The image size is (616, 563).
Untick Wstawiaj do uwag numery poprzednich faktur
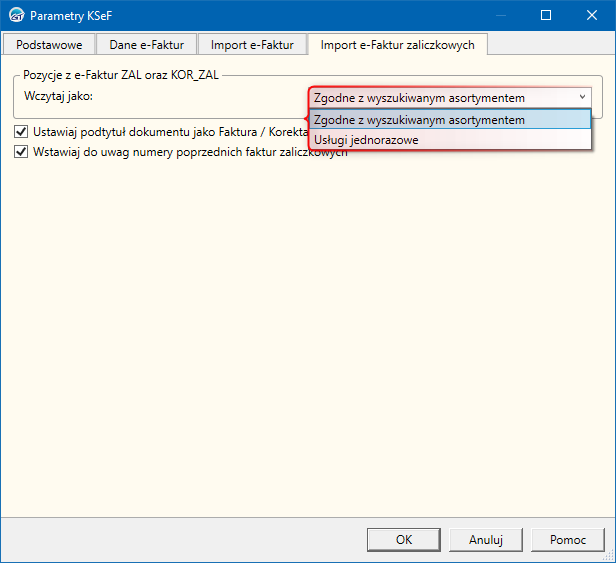point(21,151)
